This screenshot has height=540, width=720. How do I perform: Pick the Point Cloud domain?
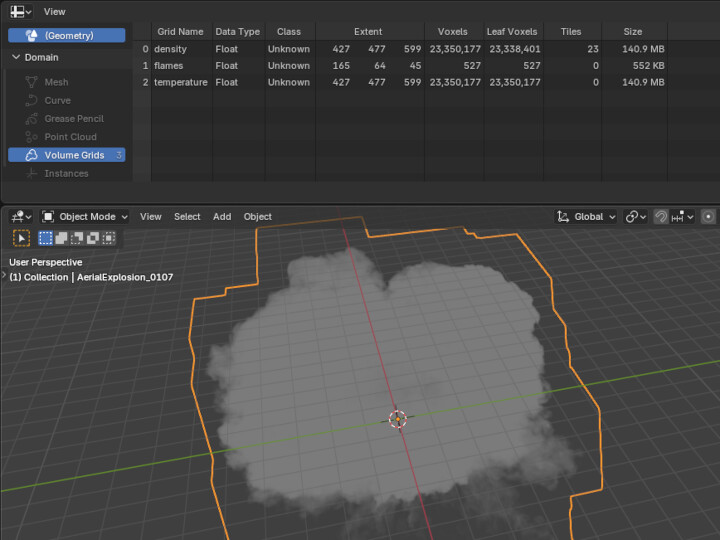pos(70,137)
